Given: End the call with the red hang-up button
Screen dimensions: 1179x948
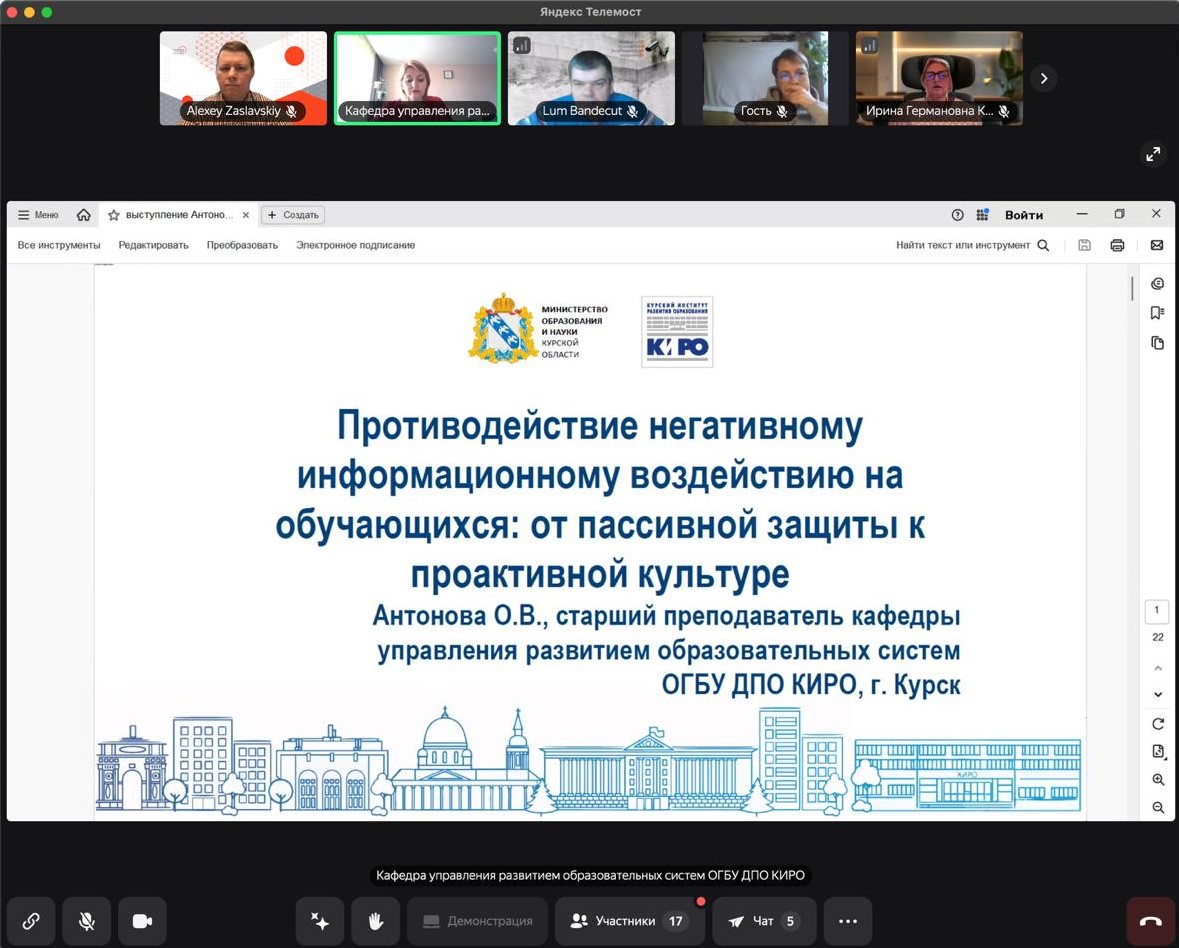Looking at the screenshot, I should pyautogui.click(x=1150, y=921).
